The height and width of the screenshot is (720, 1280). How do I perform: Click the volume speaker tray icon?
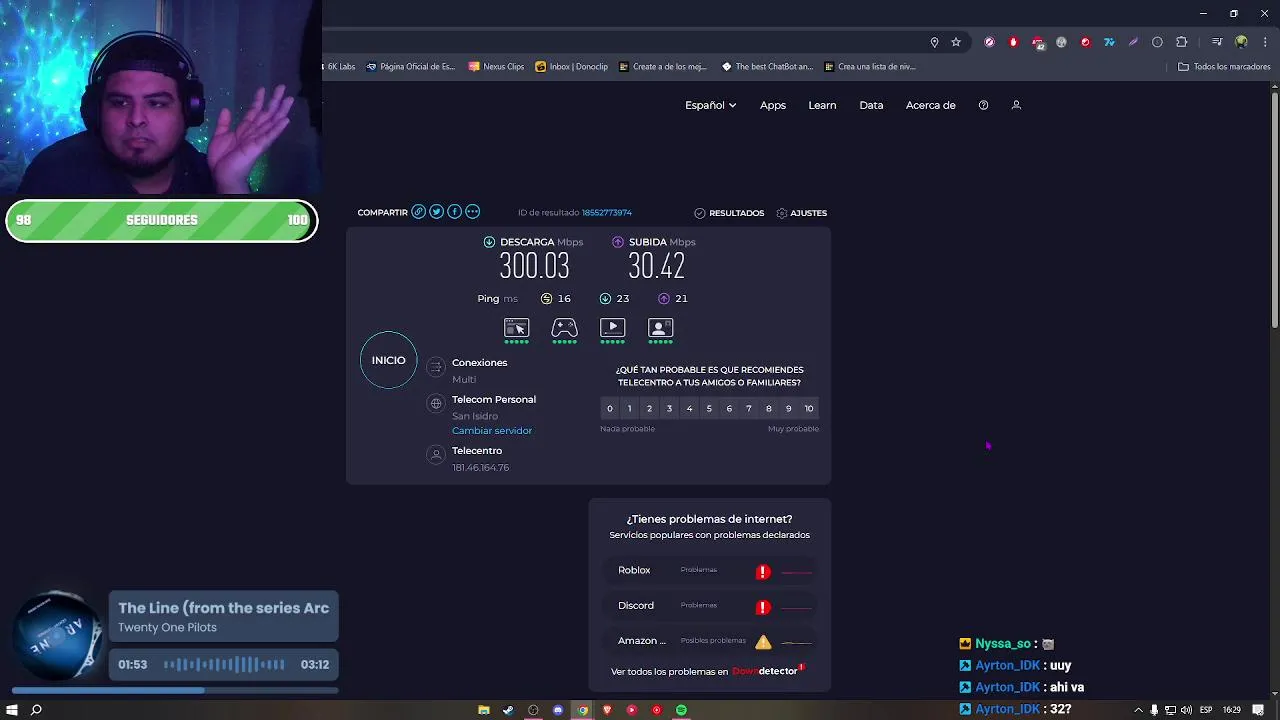pyautogui.click(x=1186, y=710)
